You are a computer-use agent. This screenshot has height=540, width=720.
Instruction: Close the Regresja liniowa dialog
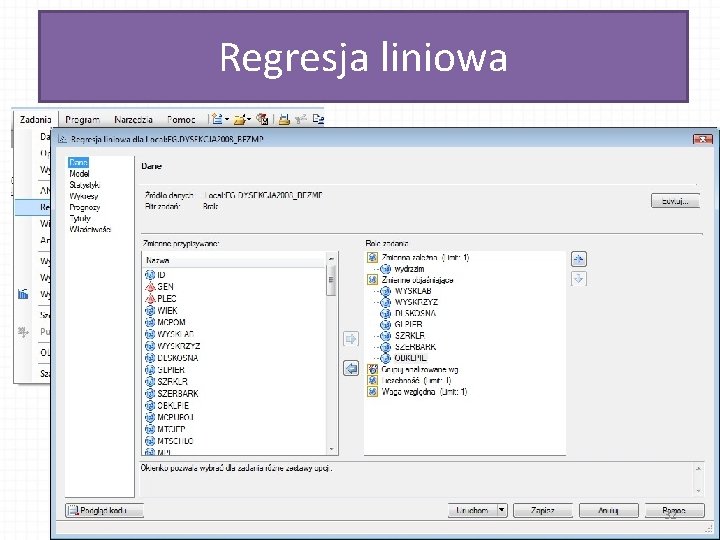click(703, 139)
